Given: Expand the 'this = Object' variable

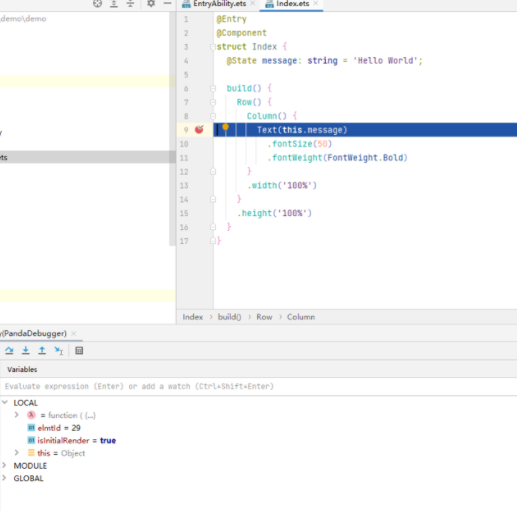Looking at the screenshot, I should pyautogui.click(x=16, y=453).
